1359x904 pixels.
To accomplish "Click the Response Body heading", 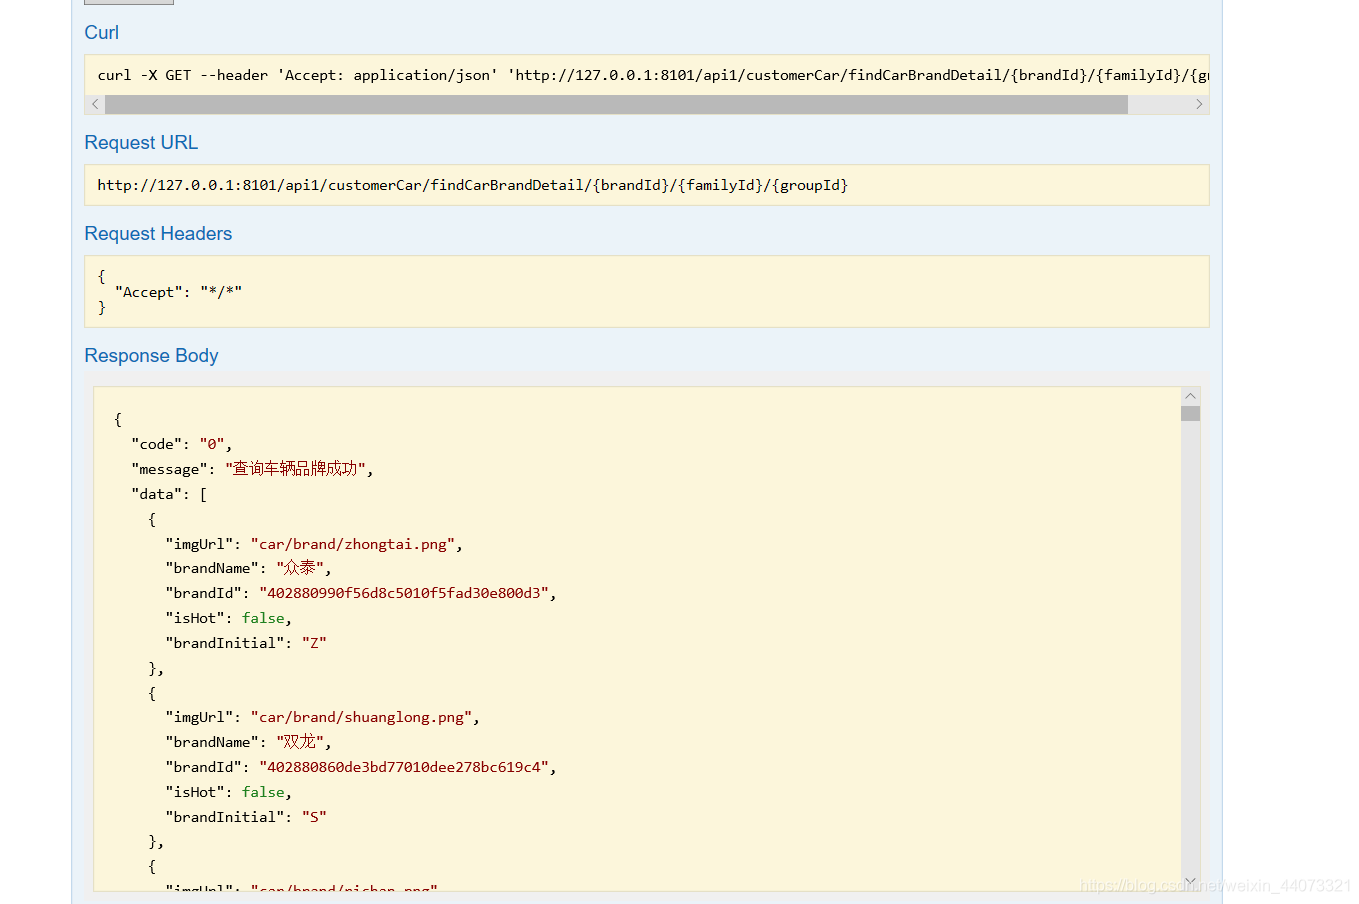I will tap(151, 356).
